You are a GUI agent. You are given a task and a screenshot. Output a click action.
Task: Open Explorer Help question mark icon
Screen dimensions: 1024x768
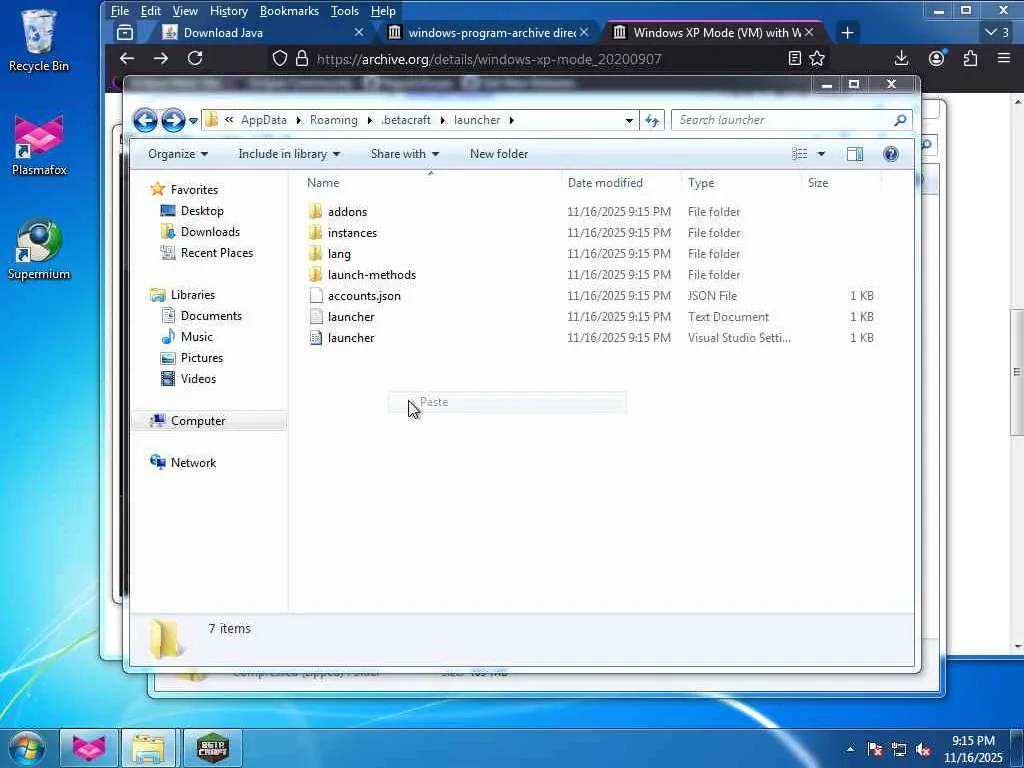pyautogui.click(x=891, y=154)
